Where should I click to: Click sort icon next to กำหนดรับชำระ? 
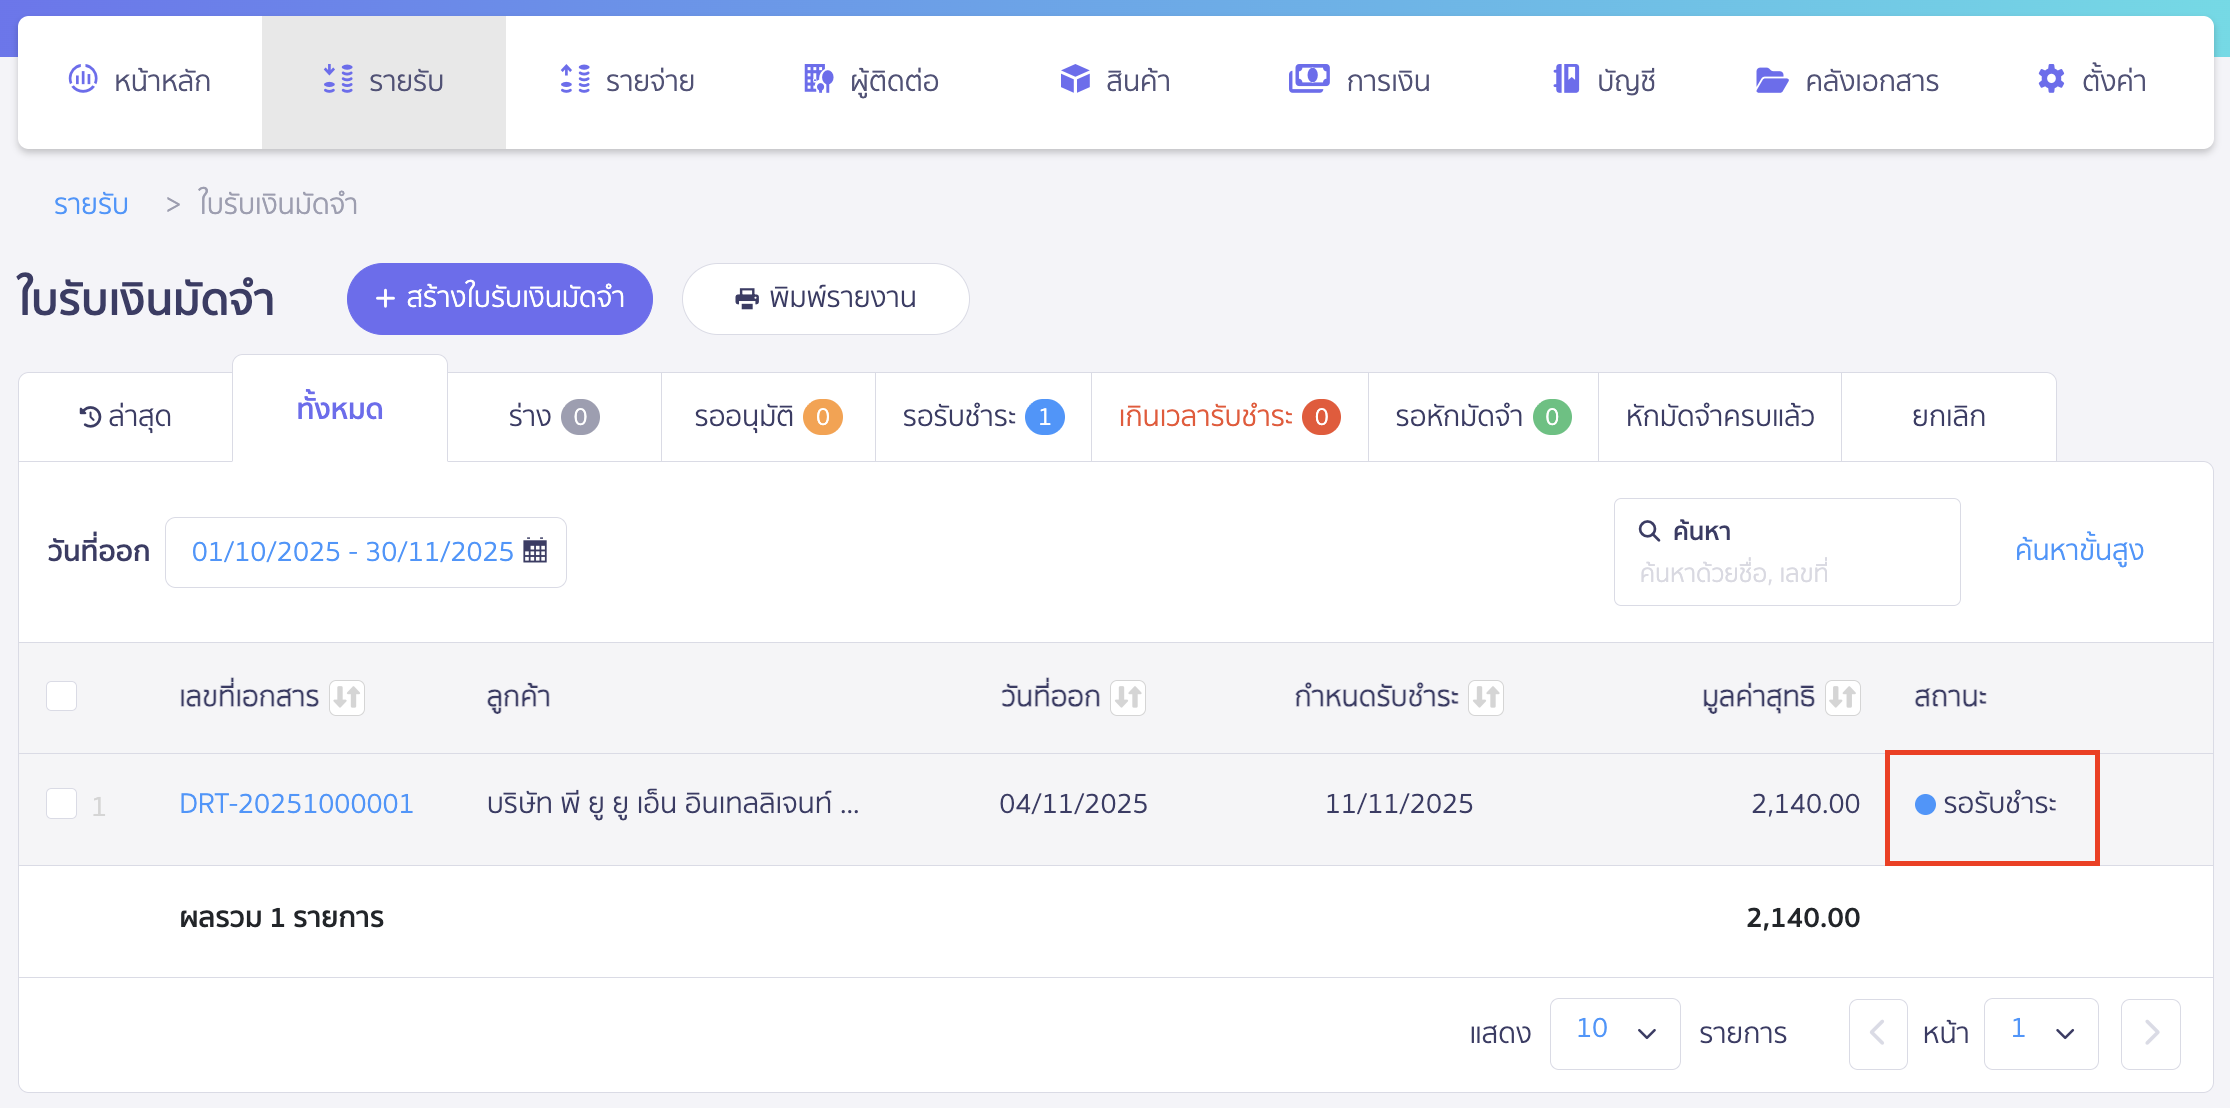pyautogui.click(x=1485, y=697)
